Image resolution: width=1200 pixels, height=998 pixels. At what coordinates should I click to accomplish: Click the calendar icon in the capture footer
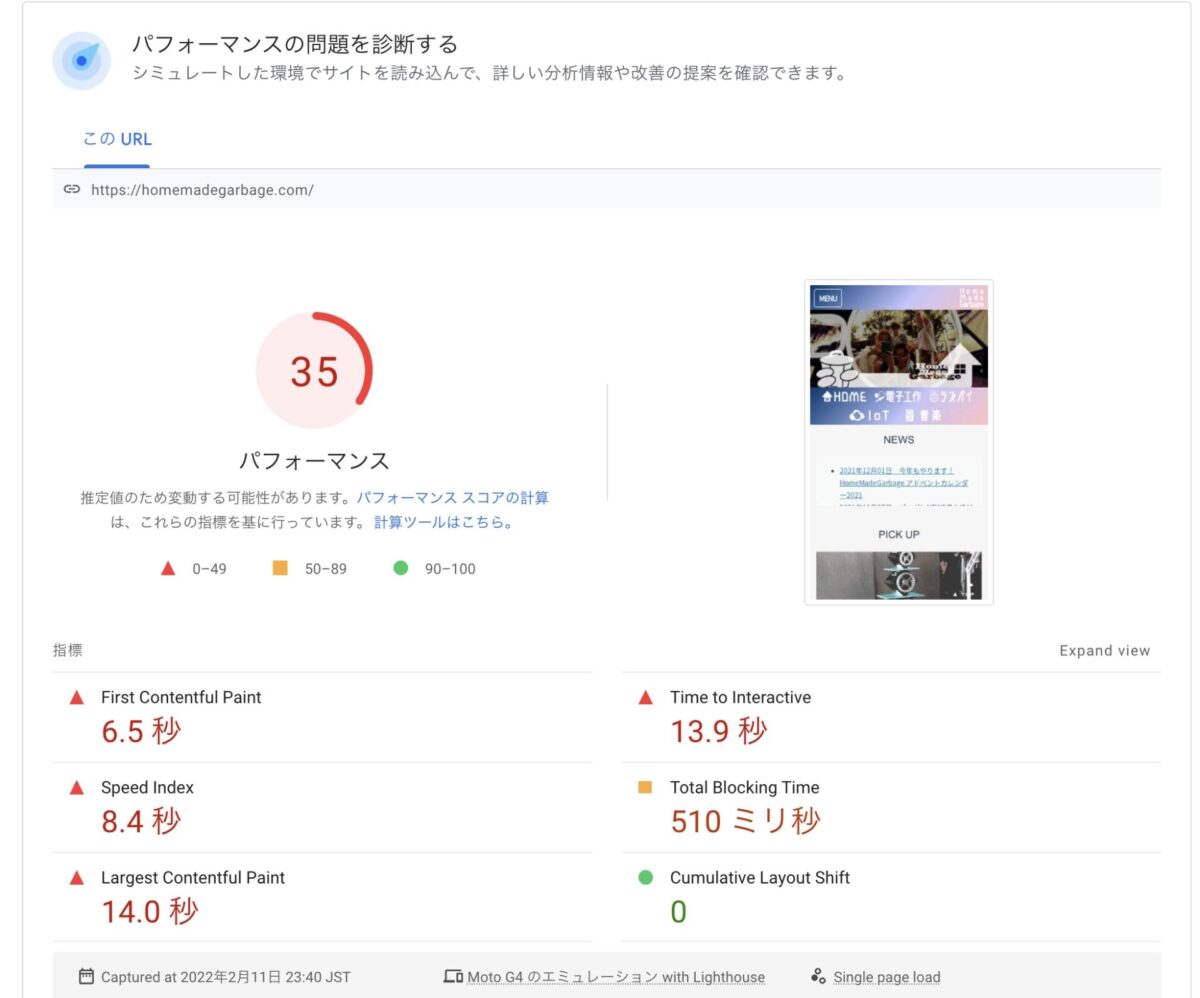click(85, 977)
